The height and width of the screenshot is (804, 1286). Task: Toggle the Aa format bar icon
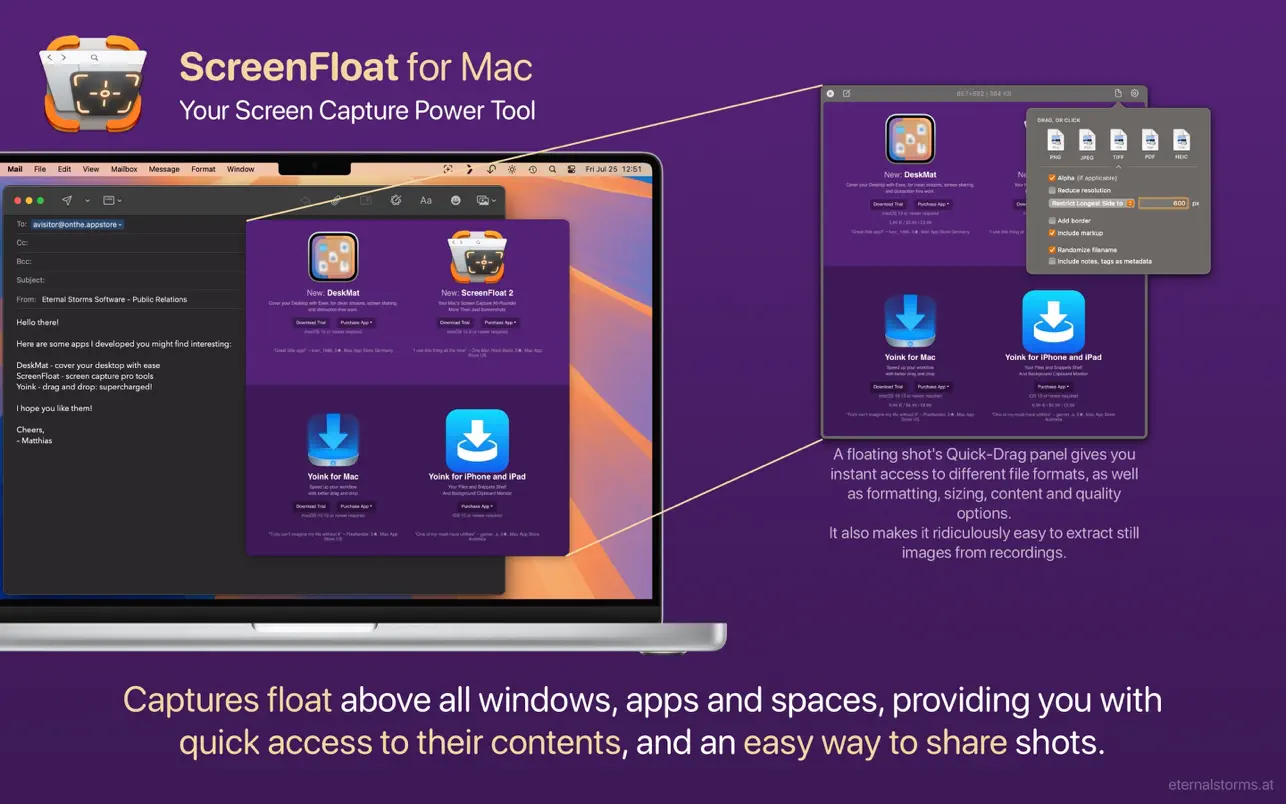426,200
